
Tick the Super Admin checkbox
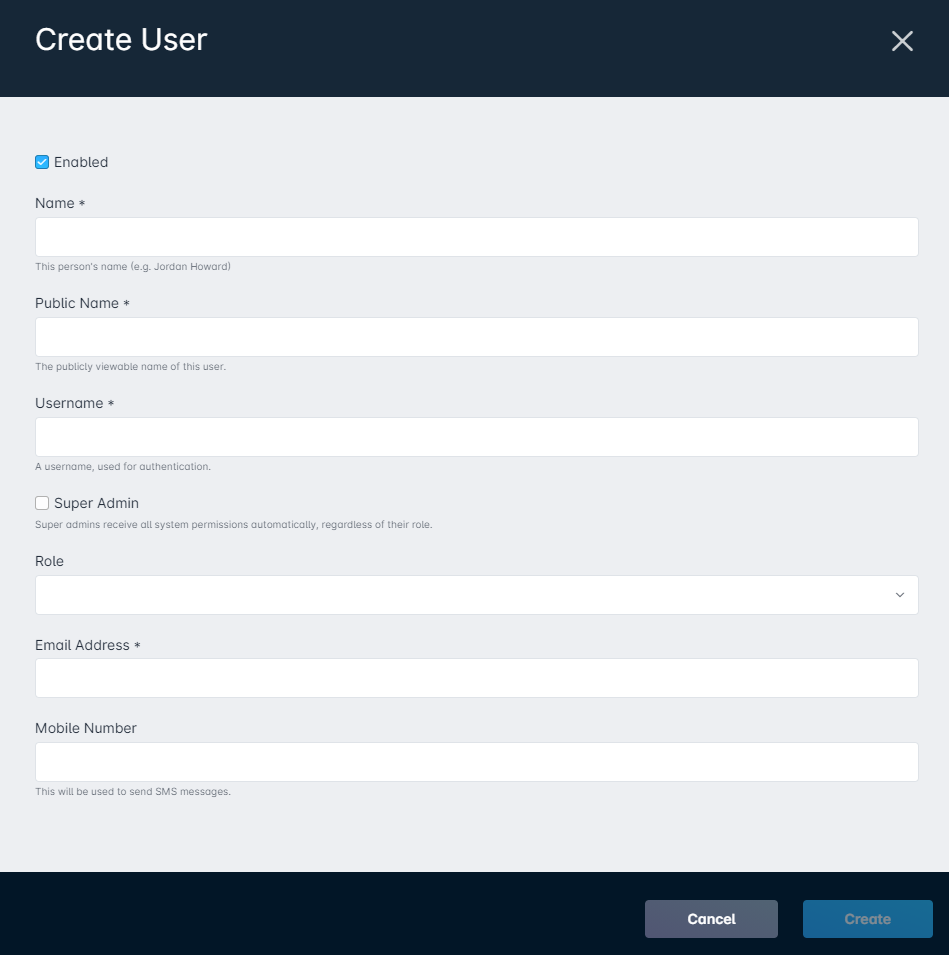42,503
